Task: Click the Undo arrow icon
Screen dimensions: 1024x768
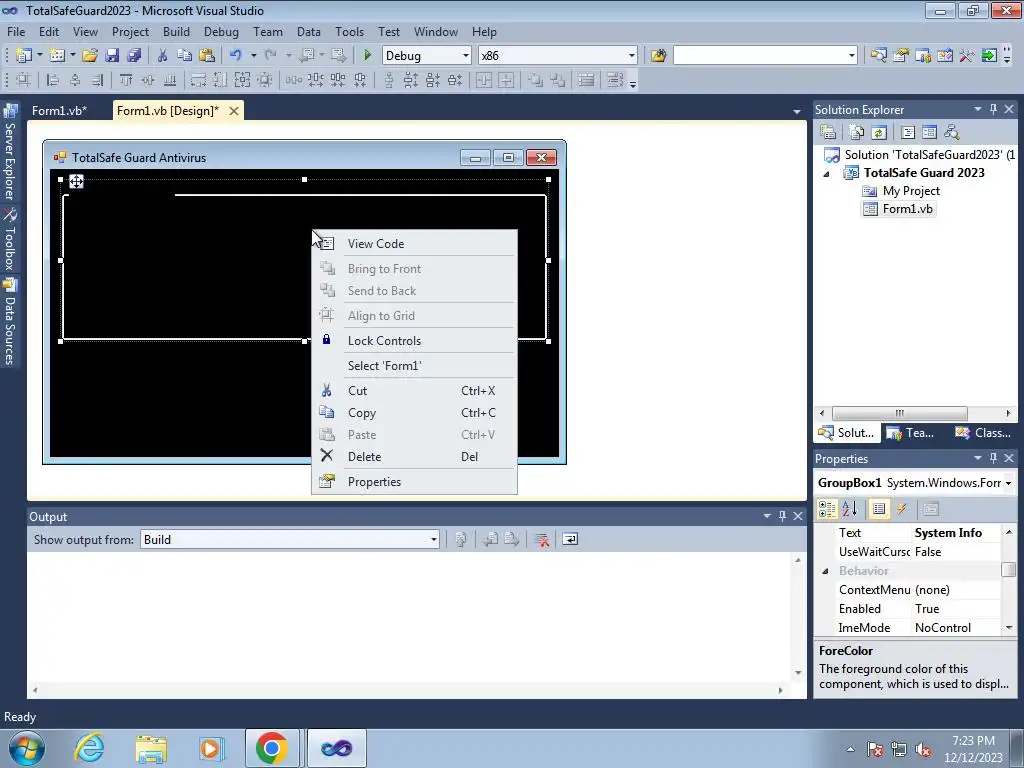Action: (x=236, y=56)
